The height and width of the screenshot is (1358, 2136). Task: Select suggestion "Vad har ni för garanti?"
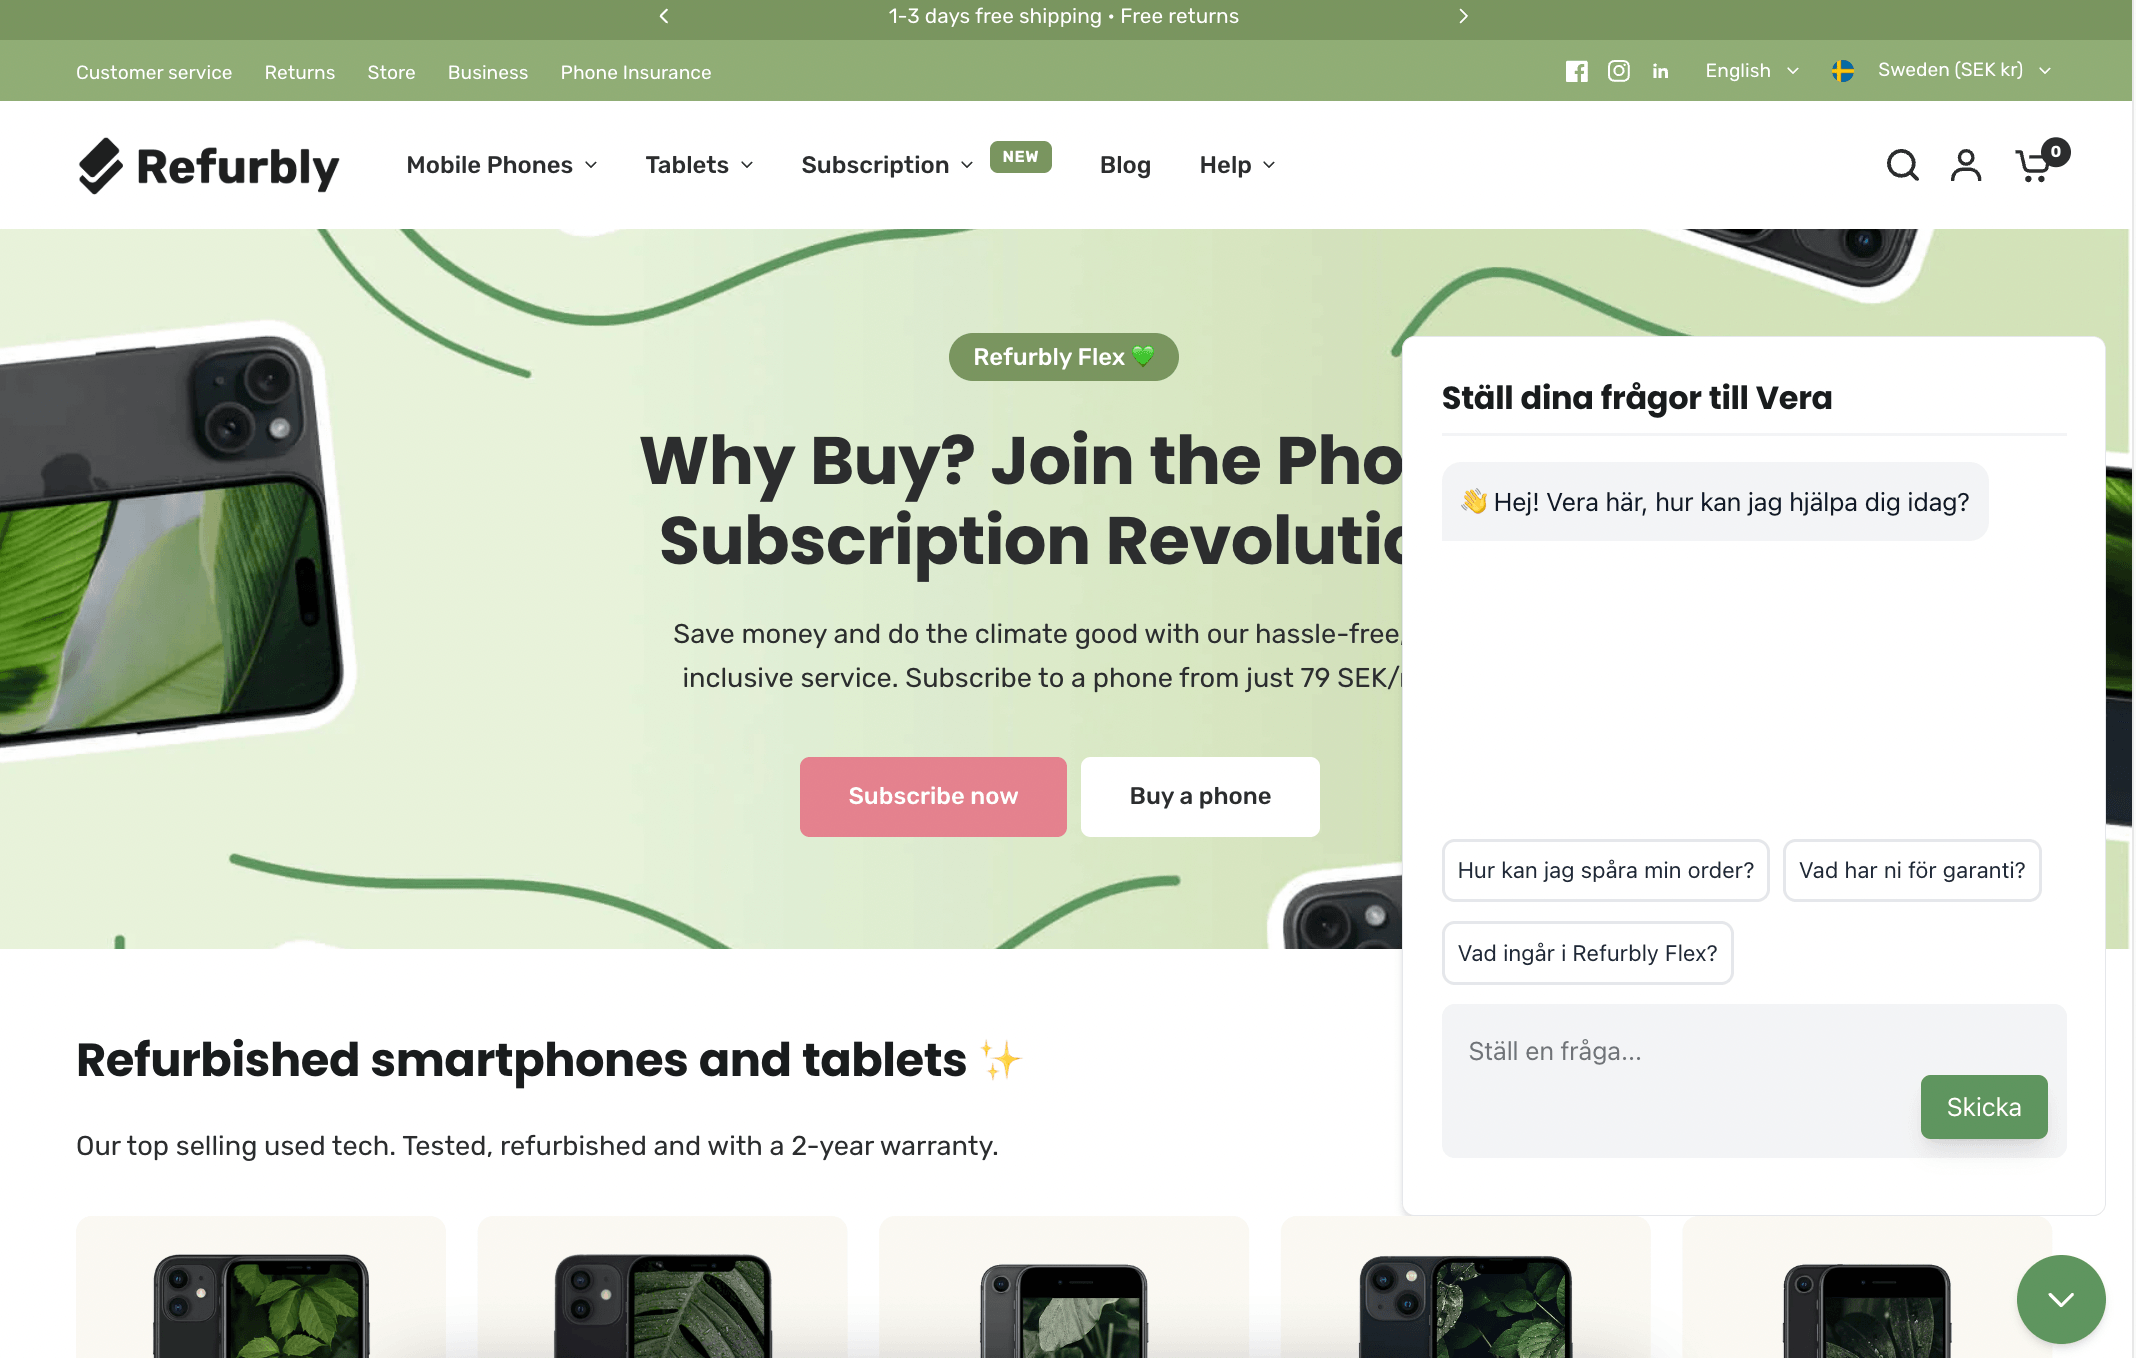click(x=1912, y=870)
